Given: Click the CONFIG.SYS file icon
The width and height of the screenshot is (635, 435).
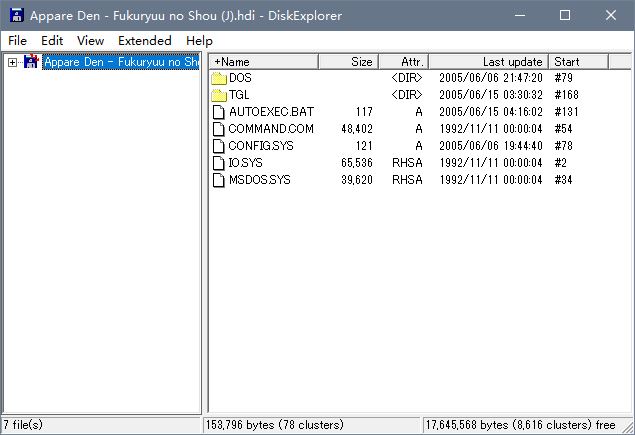Looking at the screenshot, I should [219, 146].
